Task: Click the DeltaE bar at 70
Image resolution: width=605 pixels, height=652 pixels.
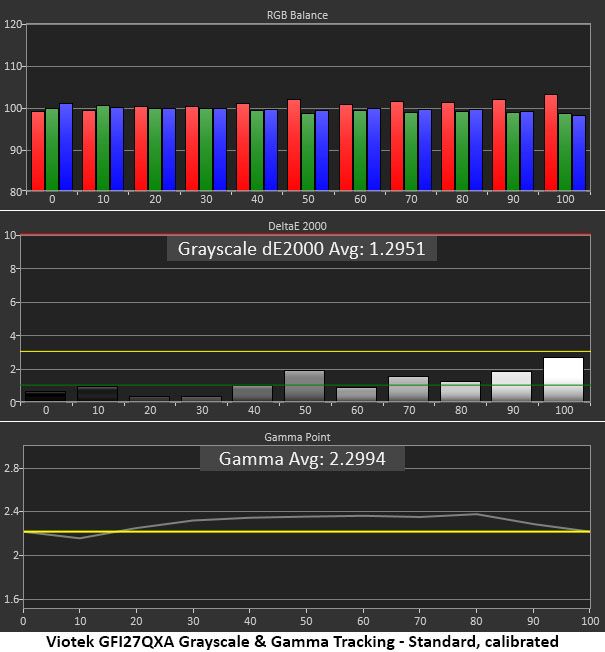Action: [x=408, y=389]
